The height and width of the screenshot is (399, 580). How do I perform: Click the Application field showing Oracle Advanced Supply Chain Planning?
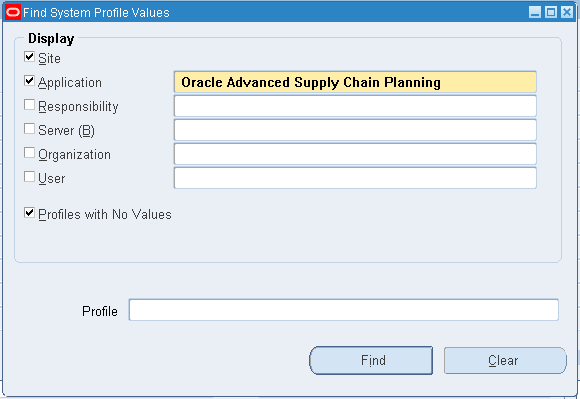(x=355, y=82)
